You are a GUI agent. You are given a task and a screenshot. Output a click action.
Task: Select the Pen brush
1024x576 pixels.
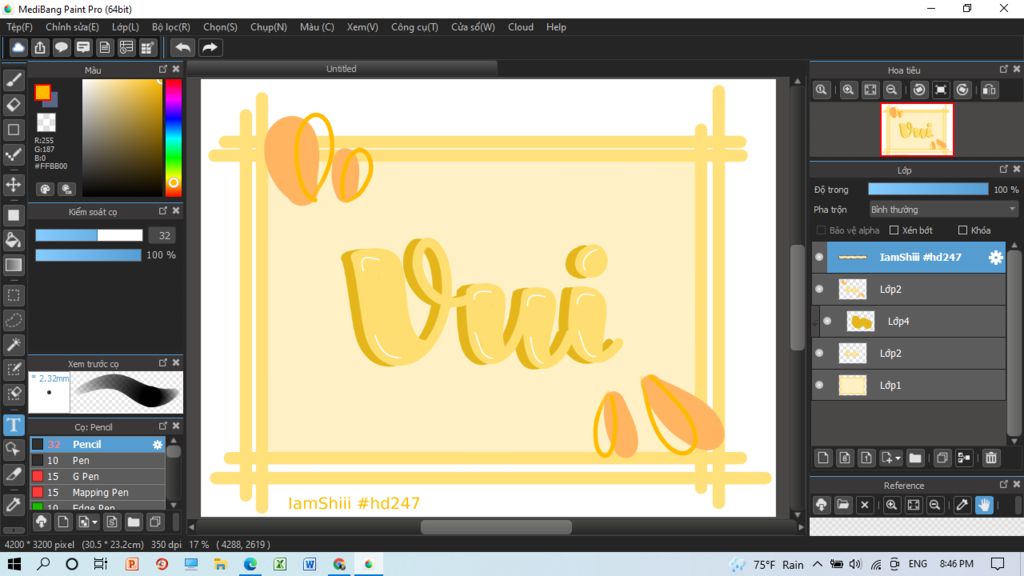(98, 460)
